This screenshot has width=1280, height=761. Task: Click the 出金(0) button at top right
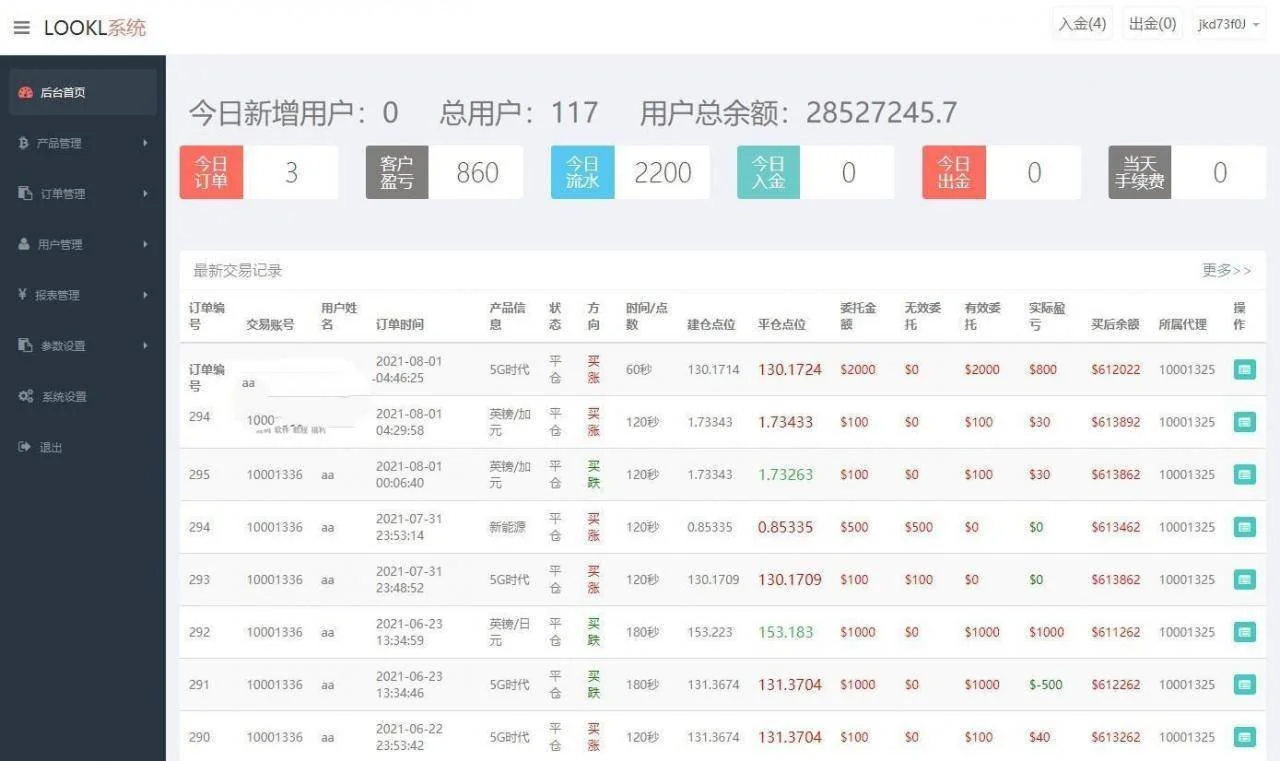pyautogui.click(x=1152, y=23)
